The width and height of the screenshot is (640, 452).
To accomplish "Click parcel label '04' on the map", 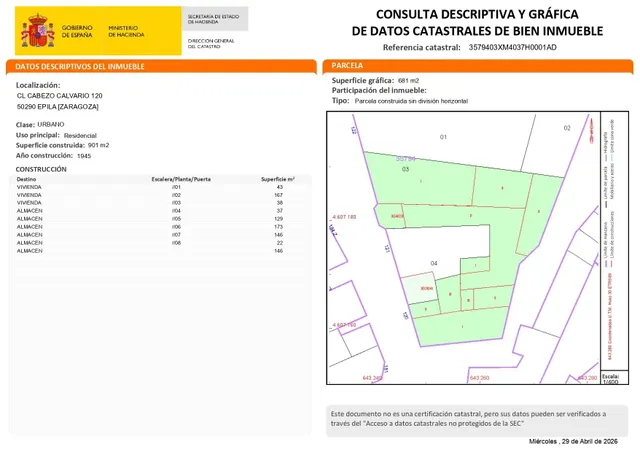I will 434,263.
